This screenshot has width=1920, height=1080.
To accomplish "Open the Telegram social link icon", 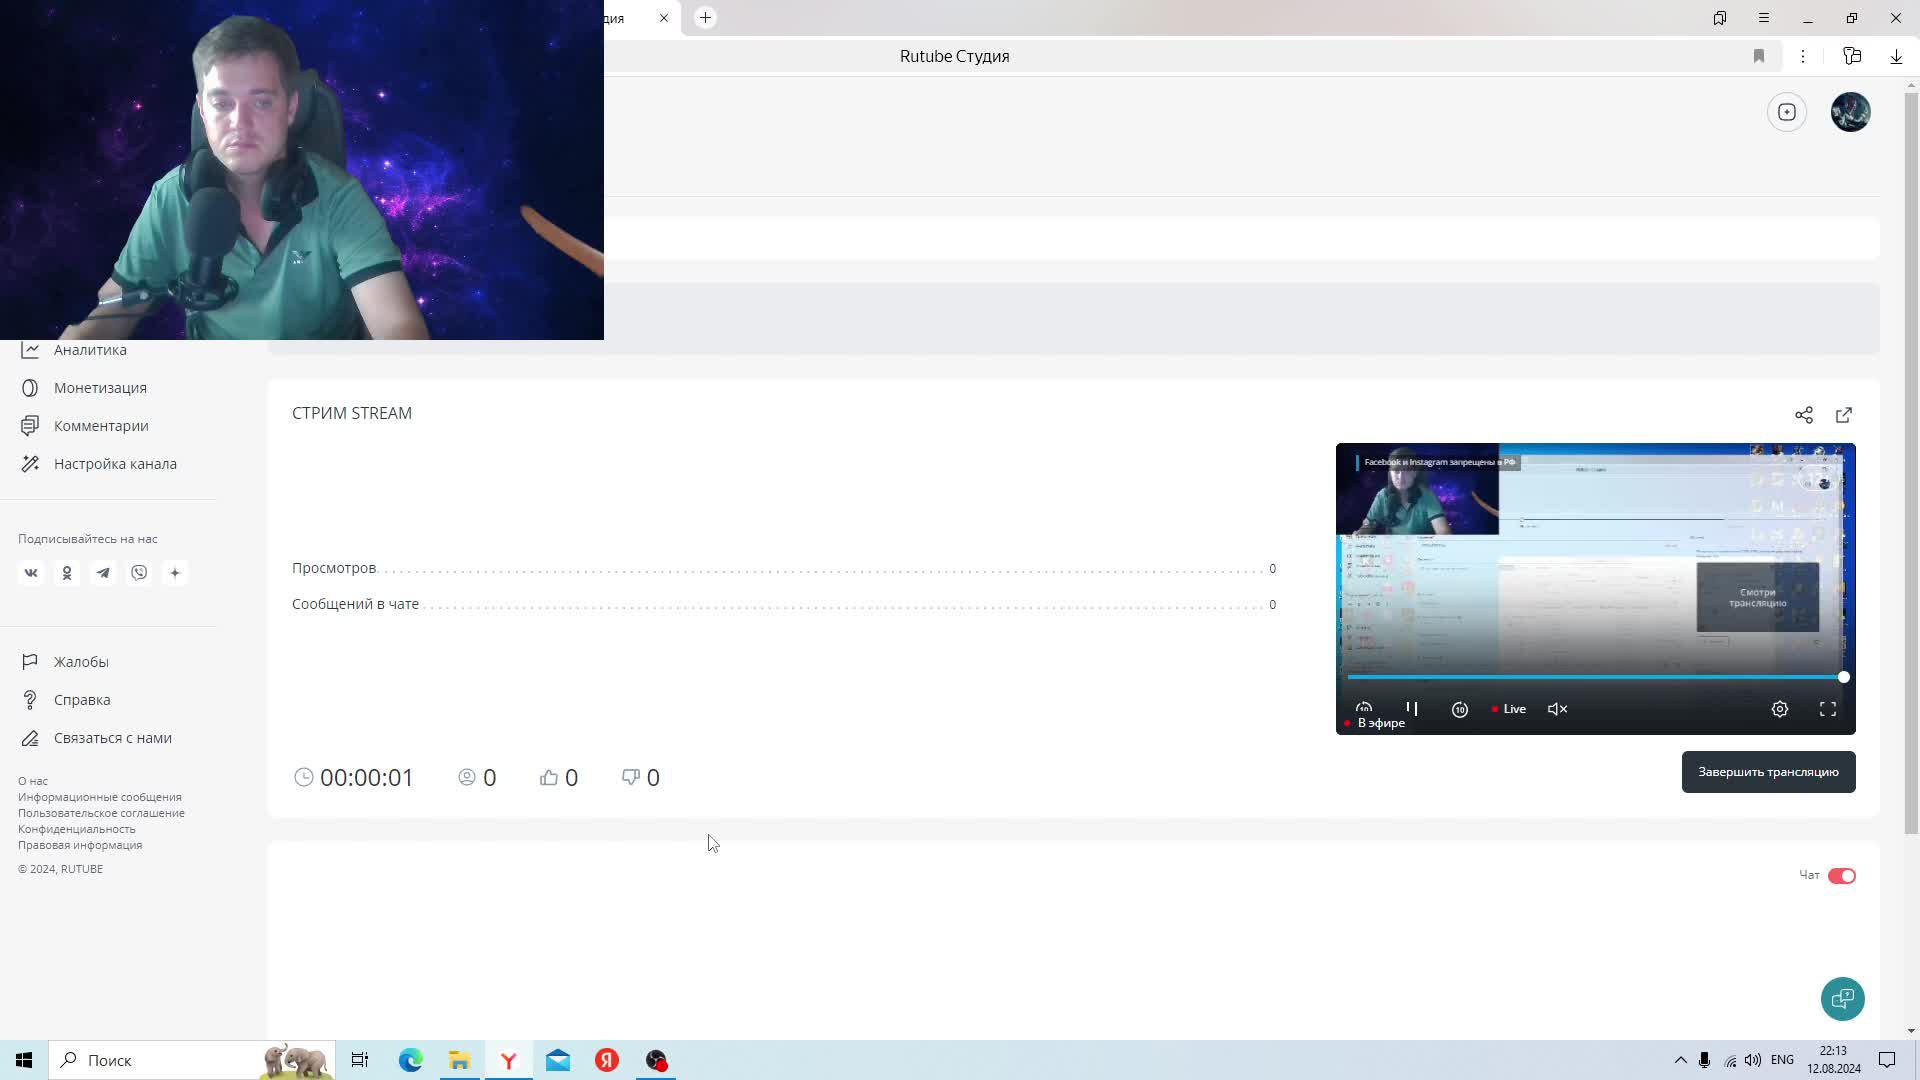I will pyautogui.click(x=103, y=573).
